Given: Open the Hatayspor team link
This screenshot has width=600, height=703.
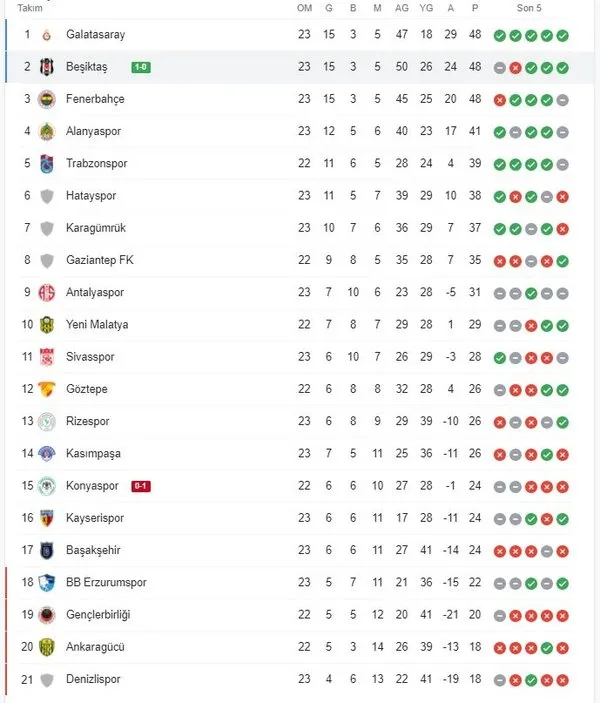Looking at the screenshot, I should (x=91, y=196).
